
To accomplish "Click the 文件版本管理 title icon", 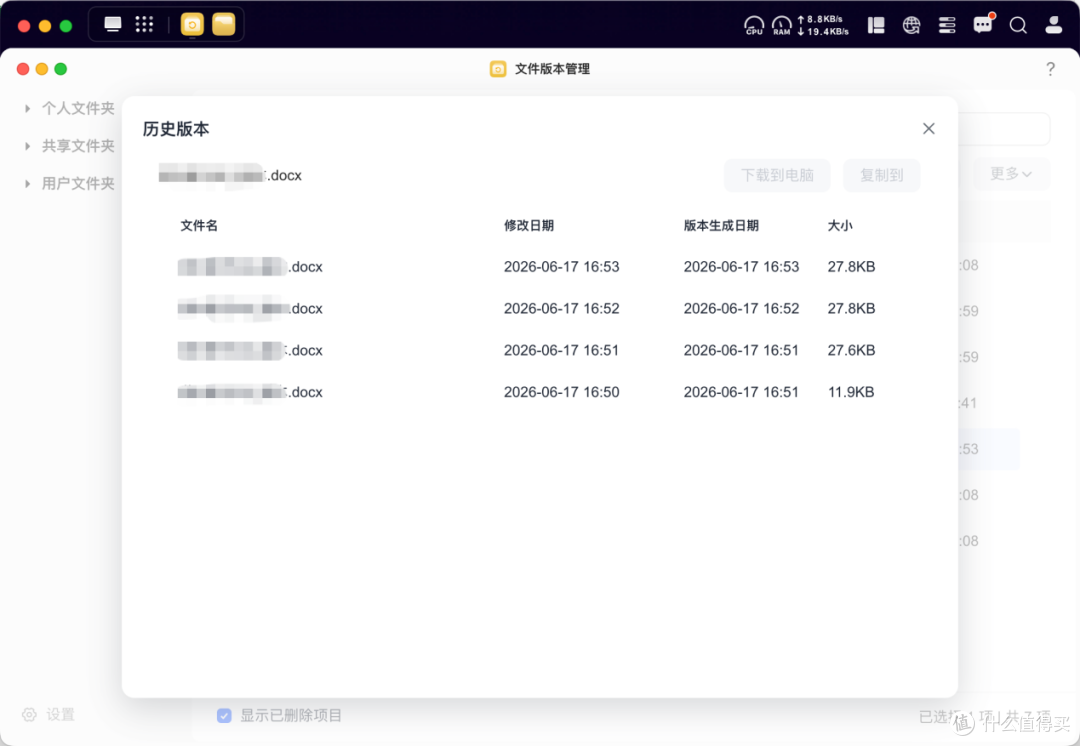I will point(498,69).
